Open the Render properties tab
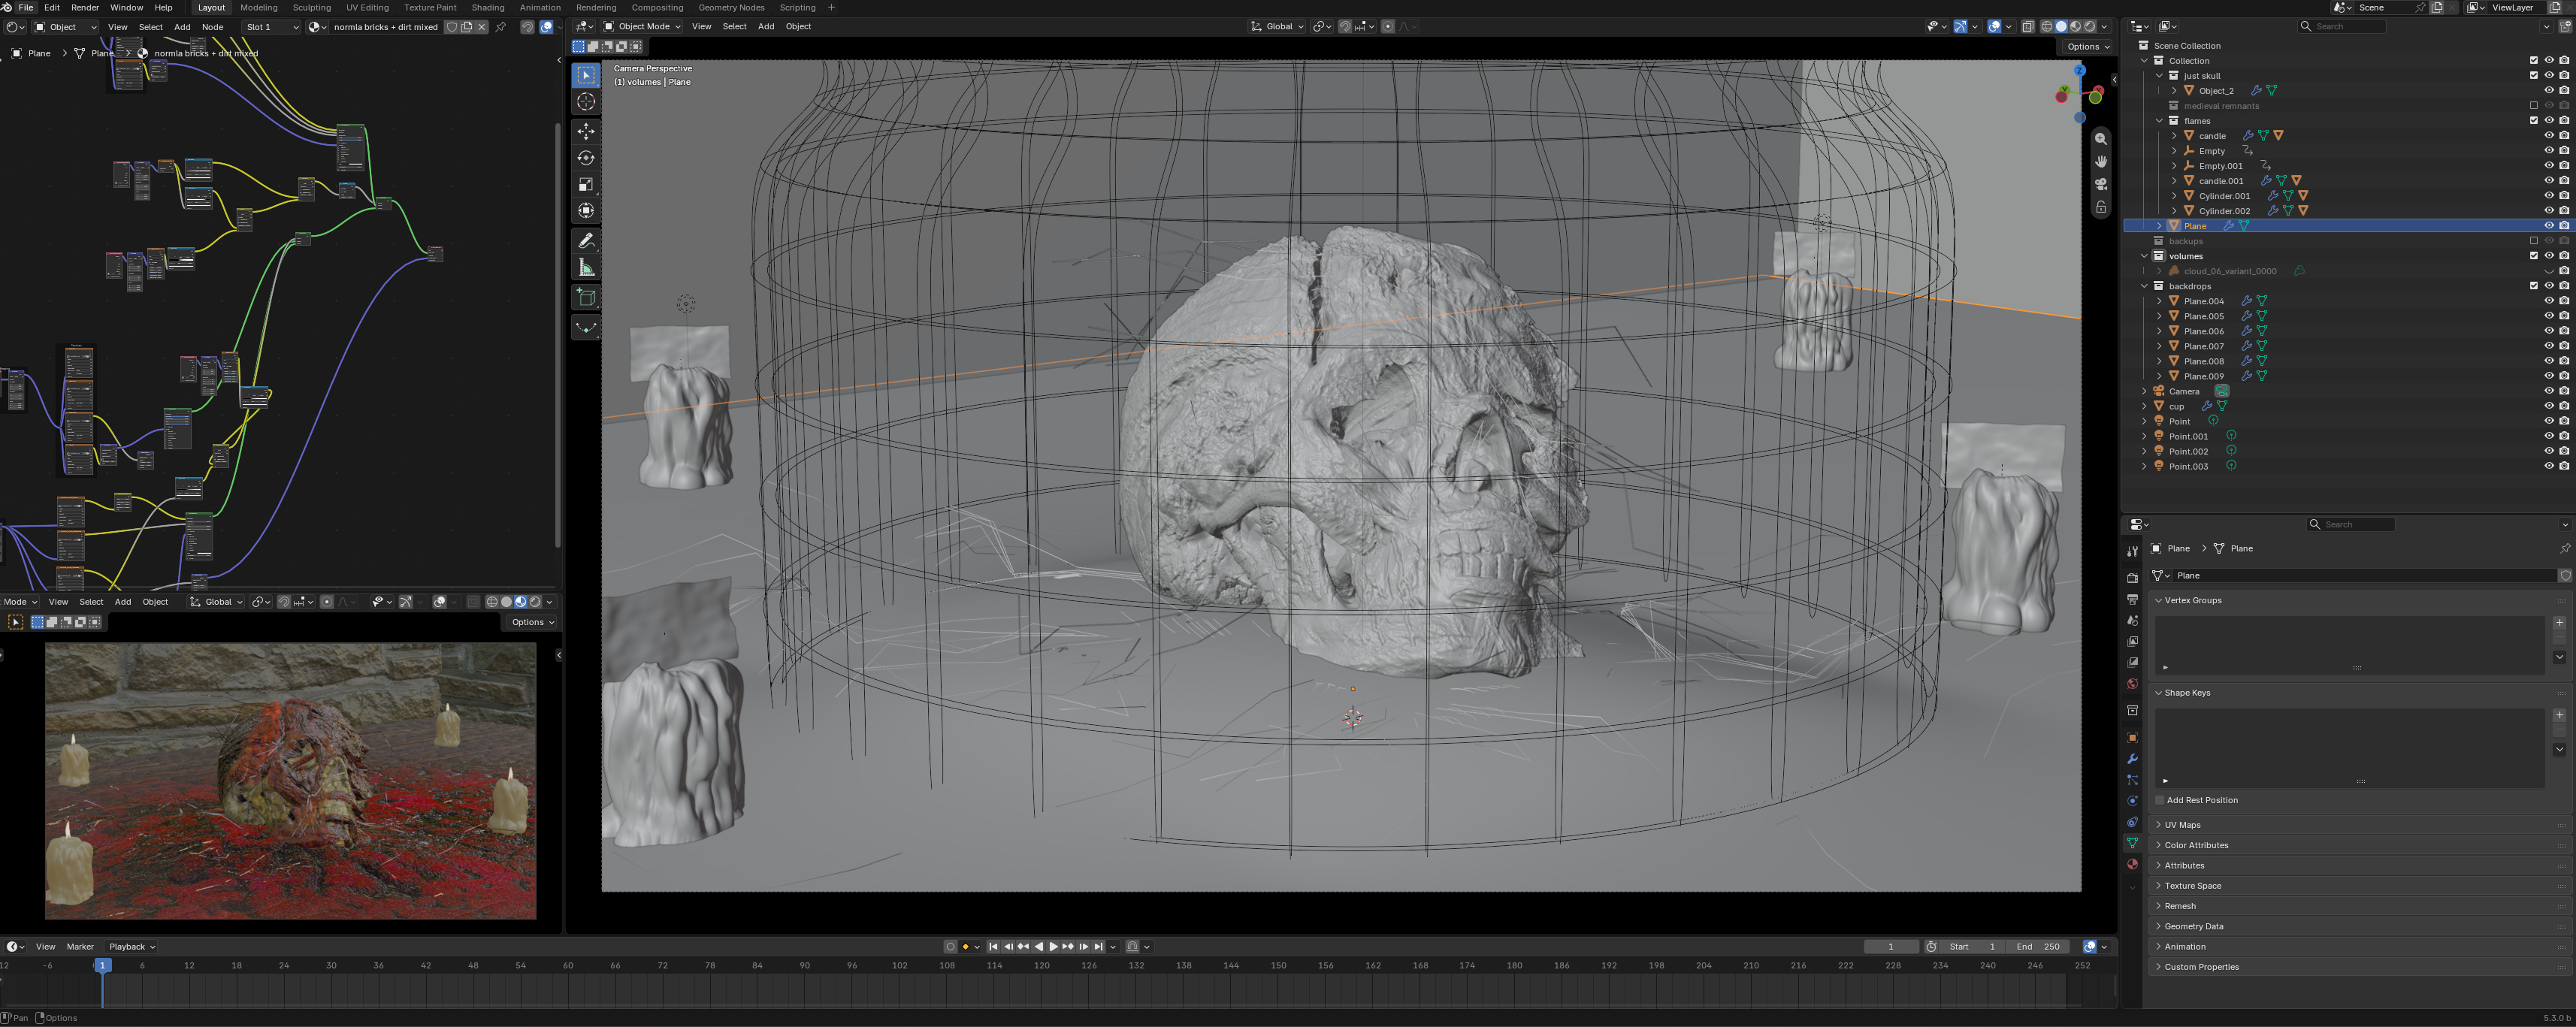Screen dimensions: 2576x1027 (2132, 578)
